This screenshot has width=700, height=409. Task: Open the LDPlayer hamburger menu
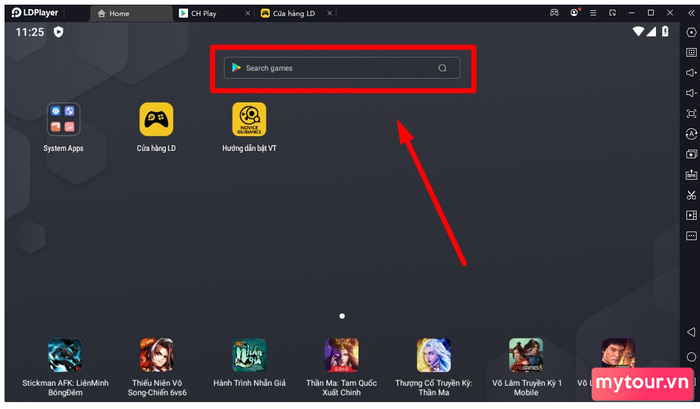[x=593, y=13]
